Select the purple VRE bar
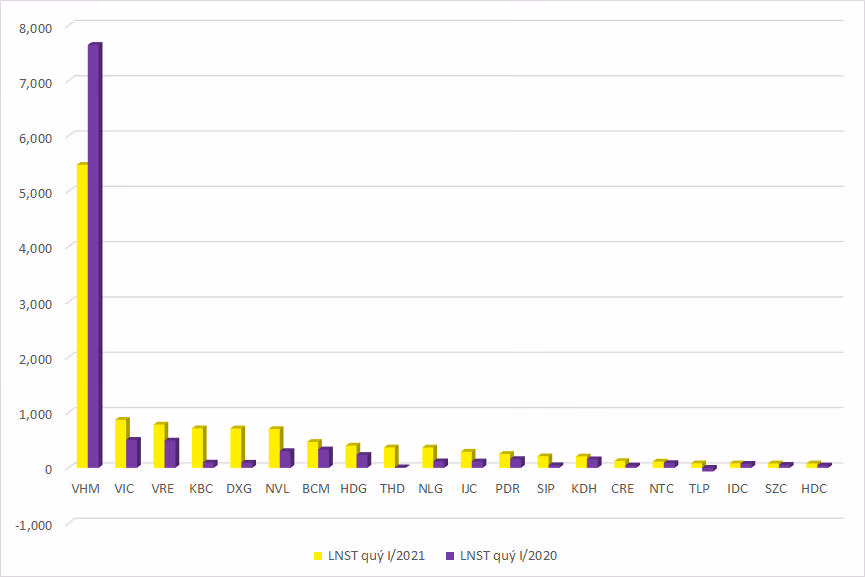Screen dimensions: 865x577 tap(171, 454)
